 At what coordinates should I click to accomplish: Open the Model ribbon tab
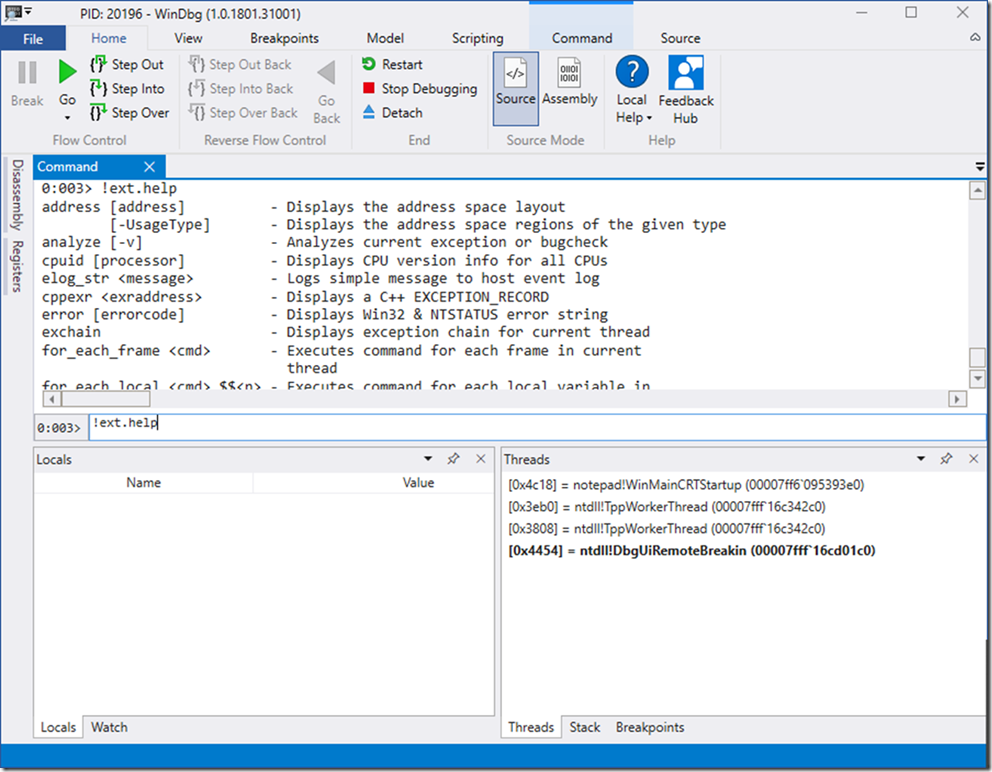385,38
